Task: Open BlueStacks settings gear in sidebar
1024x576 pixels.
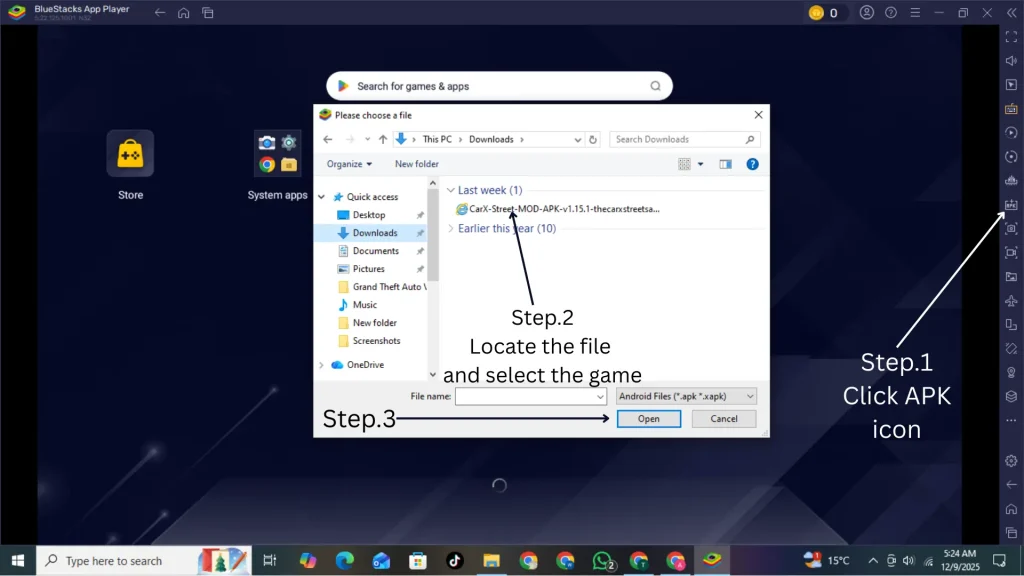Action: click(x=1011, y=461)
